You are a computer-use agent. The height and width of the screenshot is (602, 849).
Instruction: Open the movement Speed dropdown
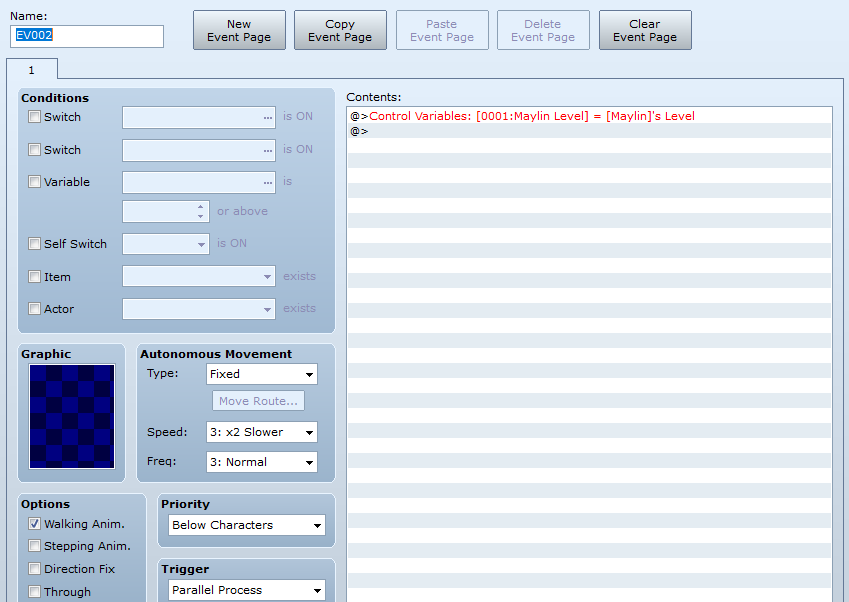(261, 432)
